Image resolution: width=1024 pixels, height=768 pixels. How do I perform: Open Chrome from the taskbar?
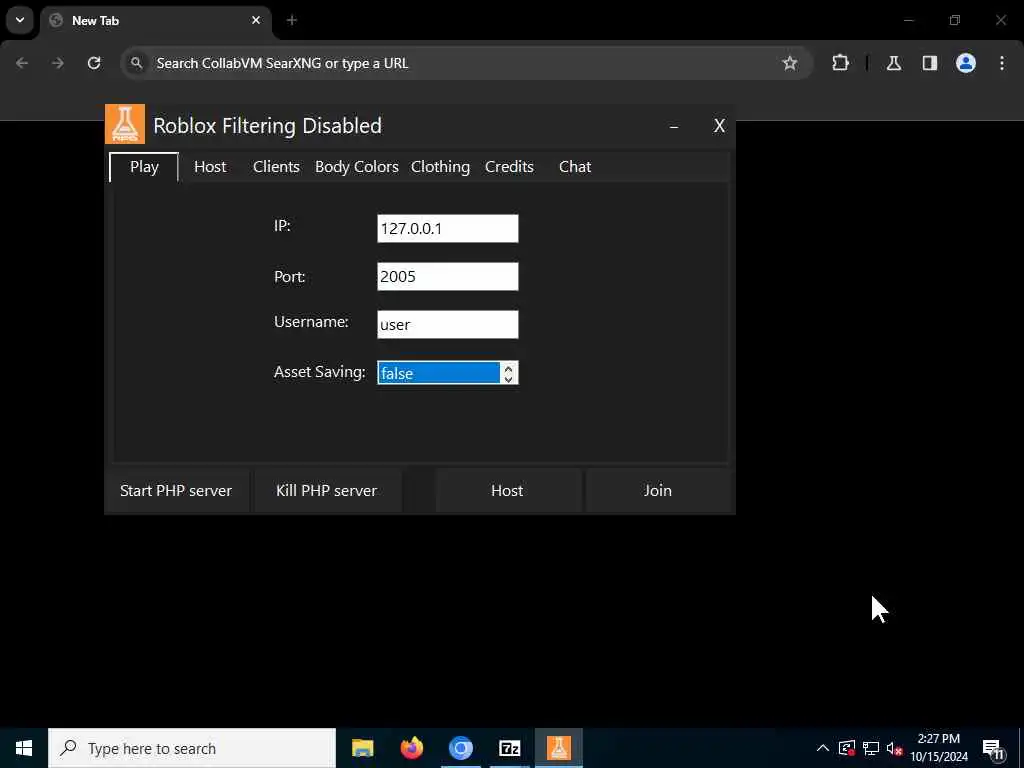[460, 748]
